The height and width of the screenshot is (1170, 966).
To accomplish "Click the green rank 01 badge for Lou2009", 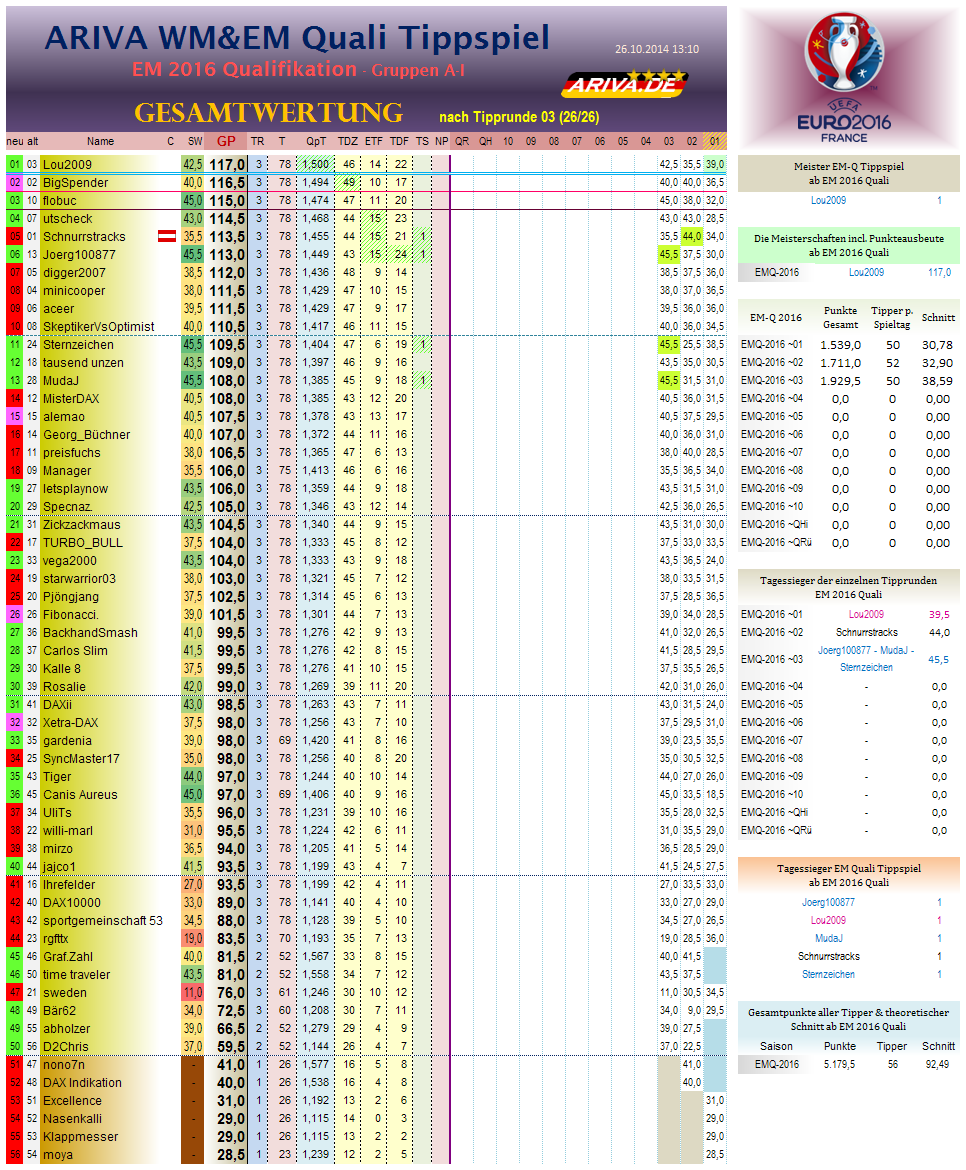I will coord(15,165).
